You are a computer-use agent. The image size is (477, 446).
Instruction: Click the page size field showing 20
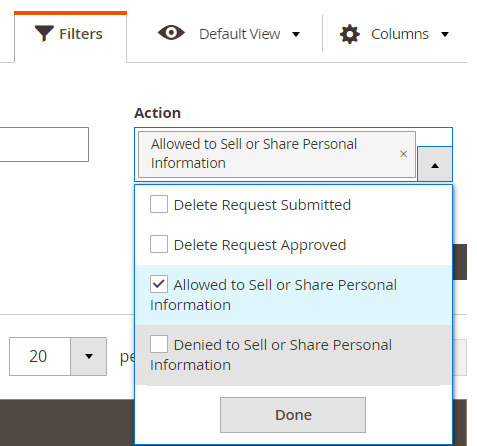pyautogui.click(x=40, y=356)
